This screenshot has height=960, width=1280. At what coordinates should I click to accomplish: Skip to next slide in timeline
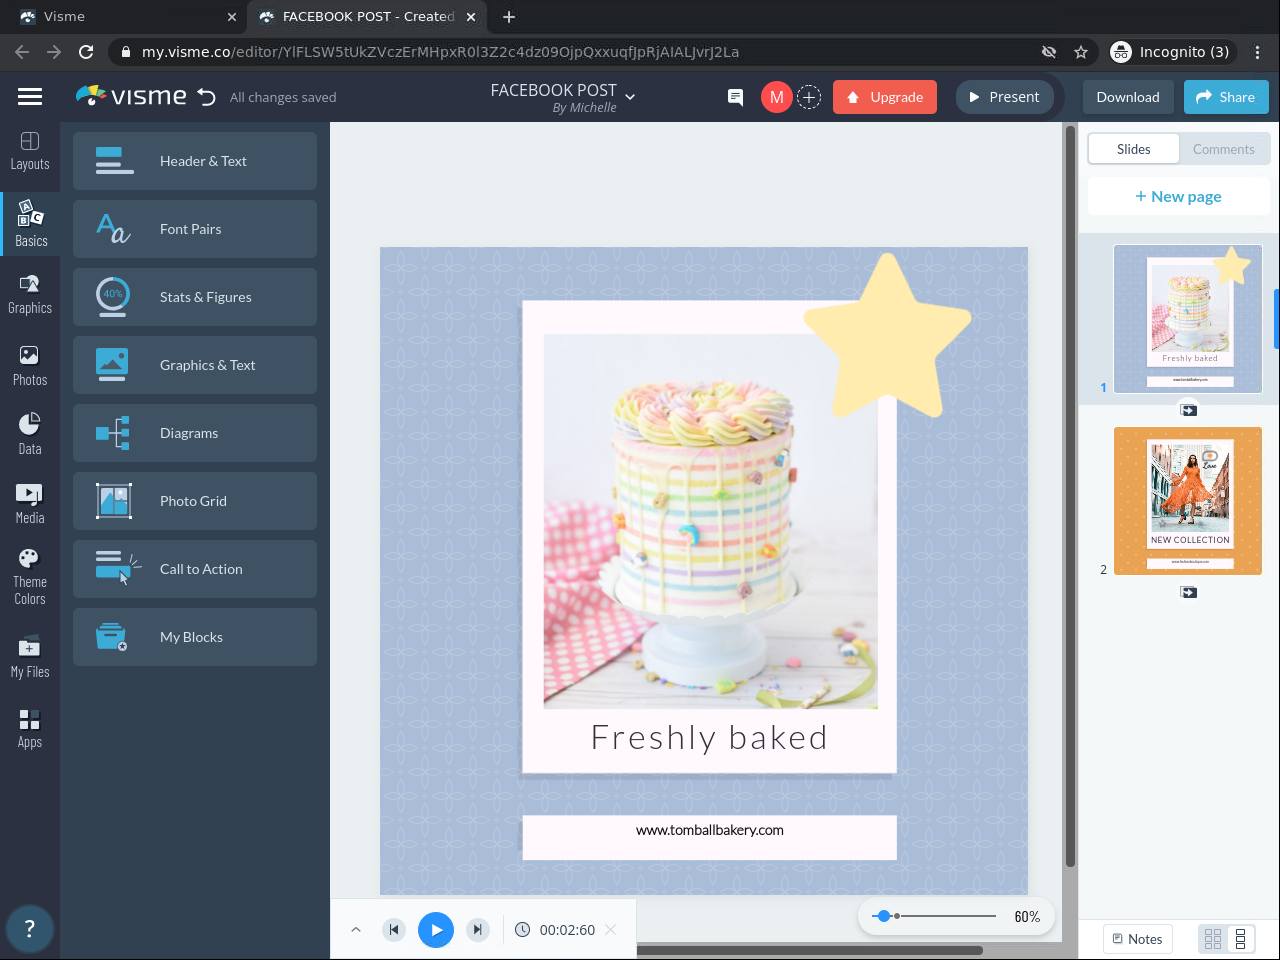[478, 930]
